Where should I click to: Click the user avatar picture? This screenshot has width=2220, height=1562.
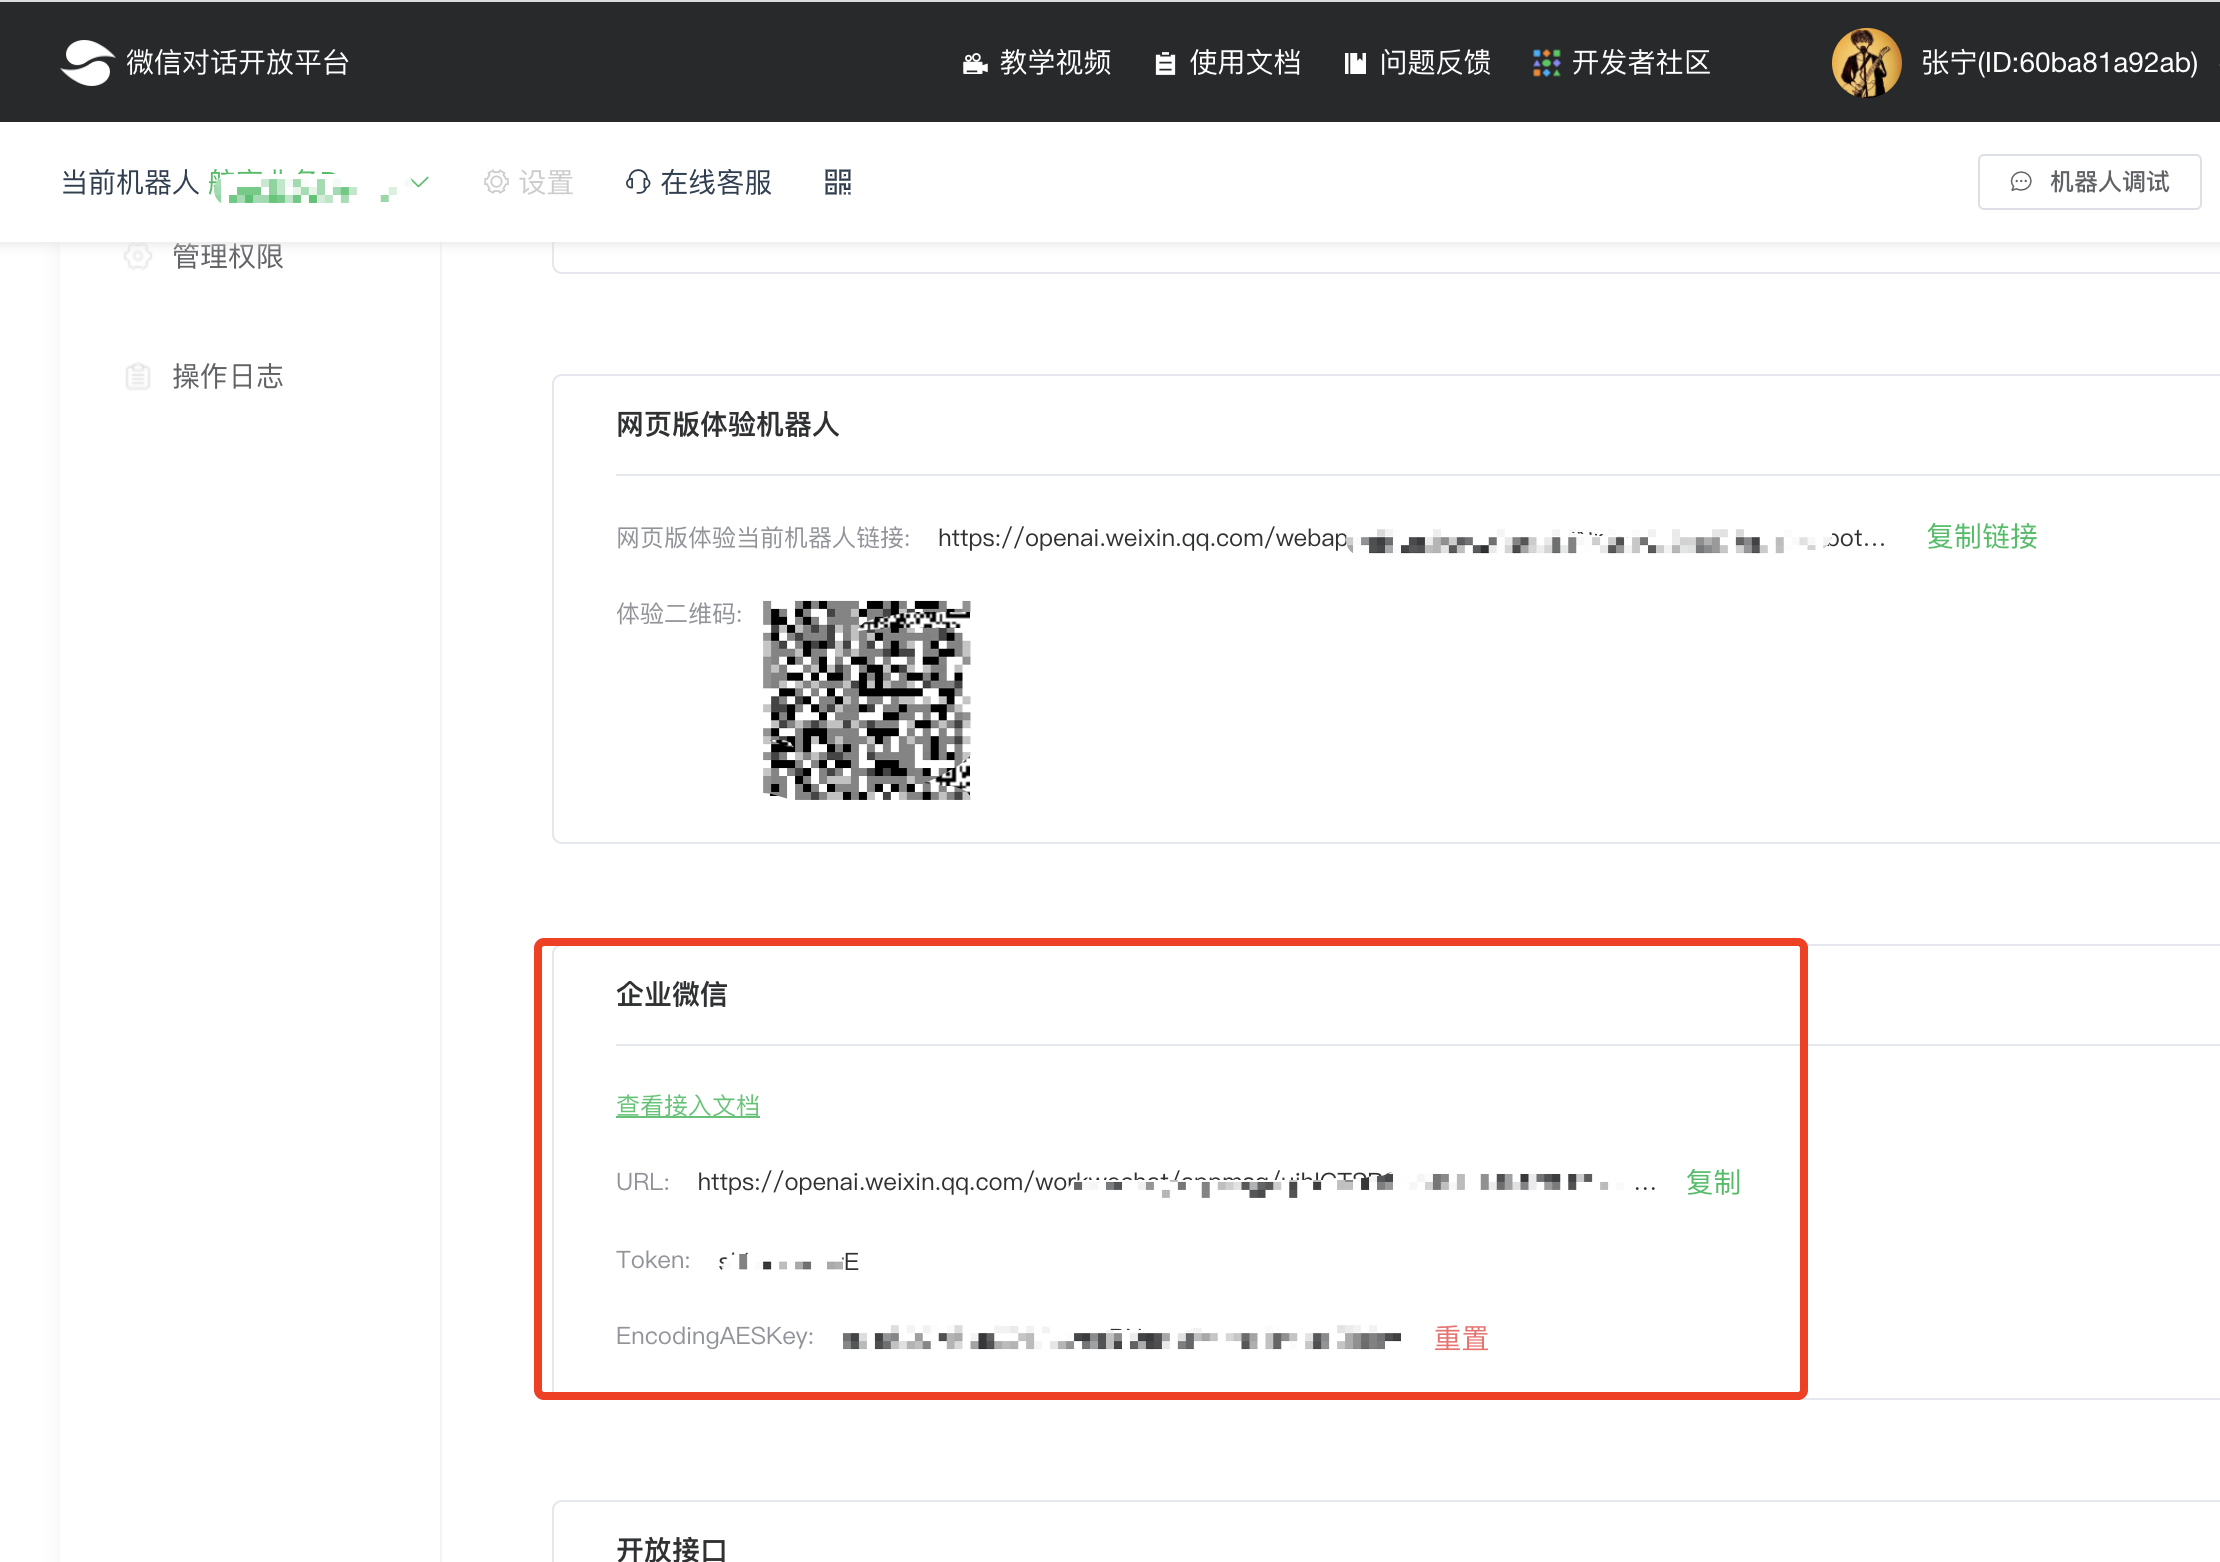1865,62
